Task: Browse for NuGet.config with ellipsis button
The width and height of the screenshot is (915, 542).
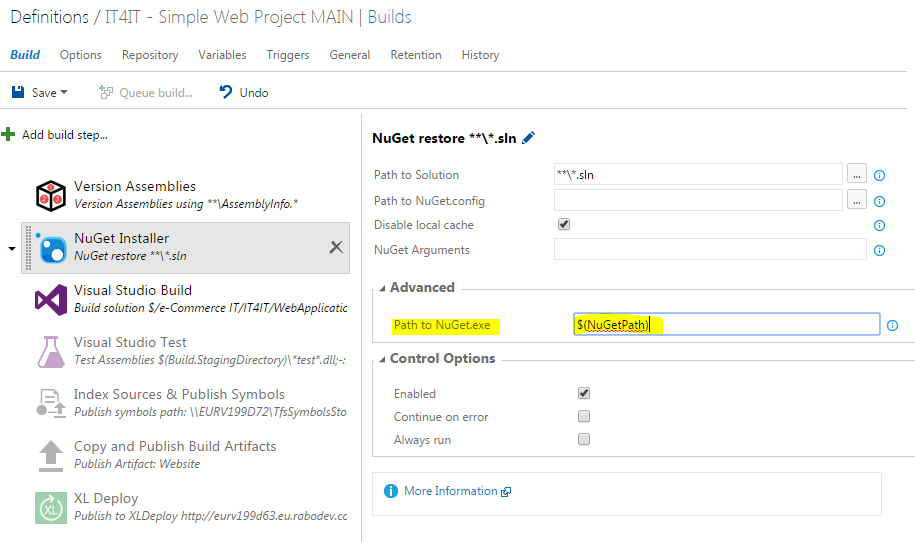Action: tap(856, 201)
